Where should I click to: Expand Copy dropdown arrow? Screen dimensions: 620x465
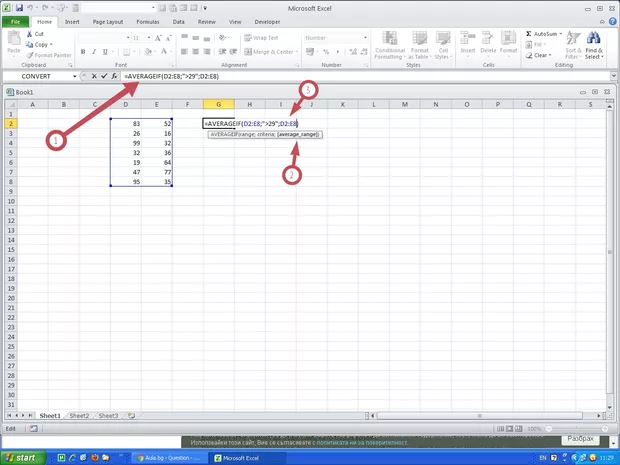(51, 45)
